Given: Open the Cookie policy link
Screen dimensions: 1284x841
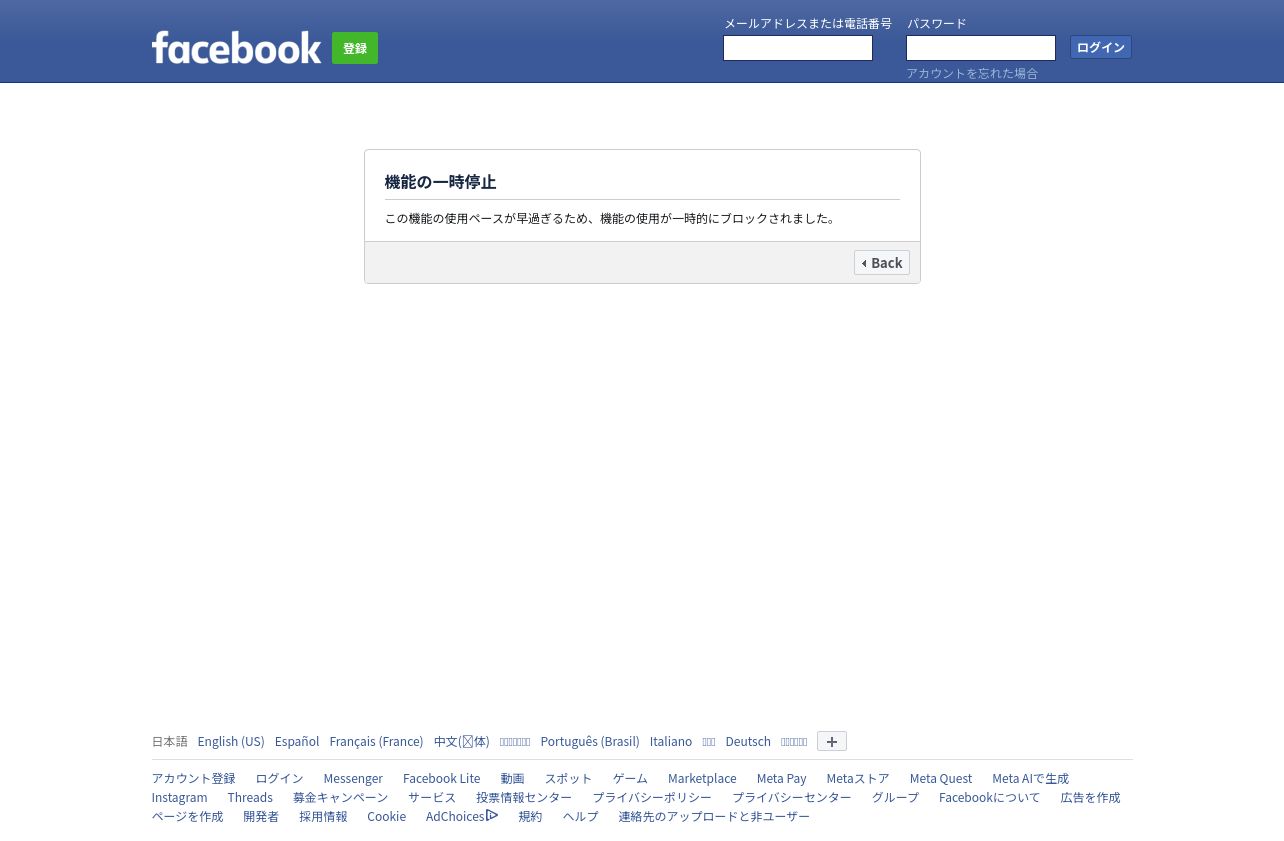Looking at the screenshot, I should [387, 816].
